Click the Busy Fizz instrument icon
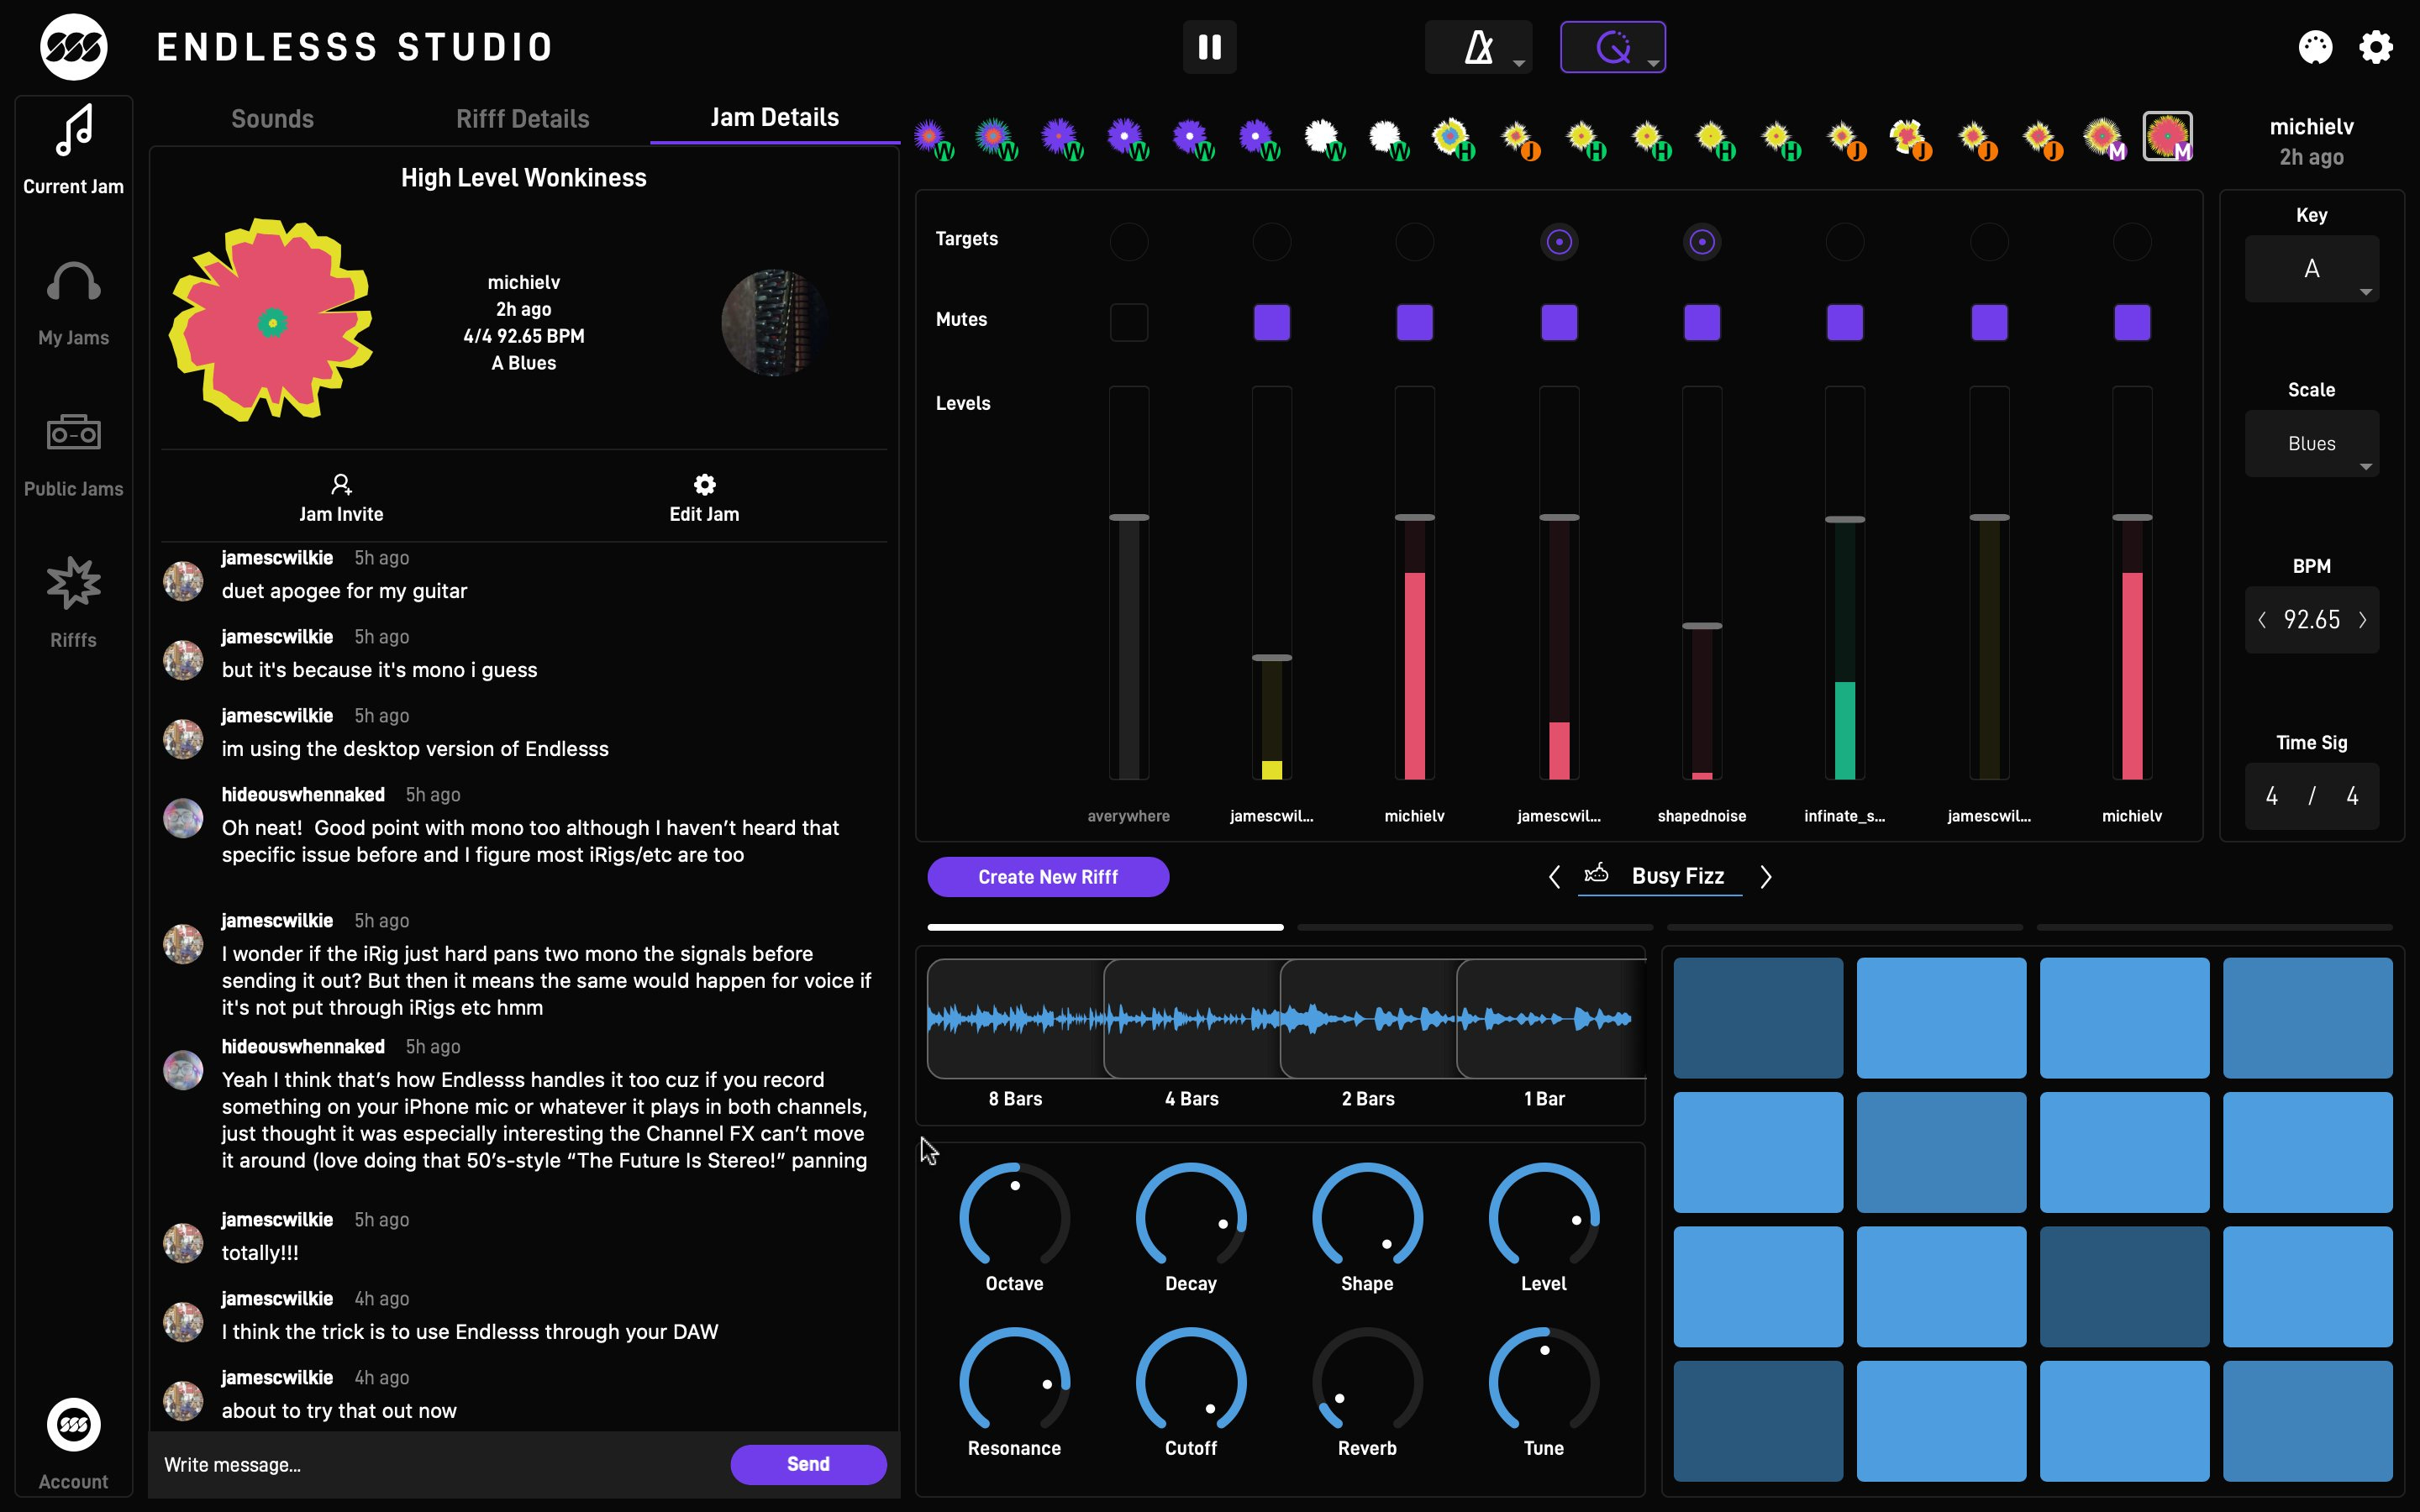The height and width of the screenshot is (1512, 2420). (1597, 874)
